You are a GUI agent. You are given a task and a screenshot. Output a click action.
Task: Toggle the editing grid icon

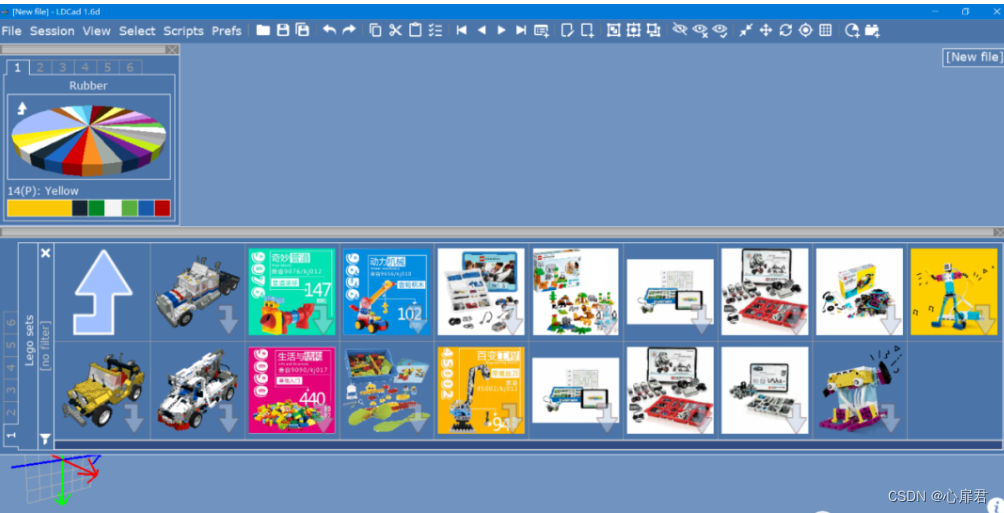tap(825, 30)
